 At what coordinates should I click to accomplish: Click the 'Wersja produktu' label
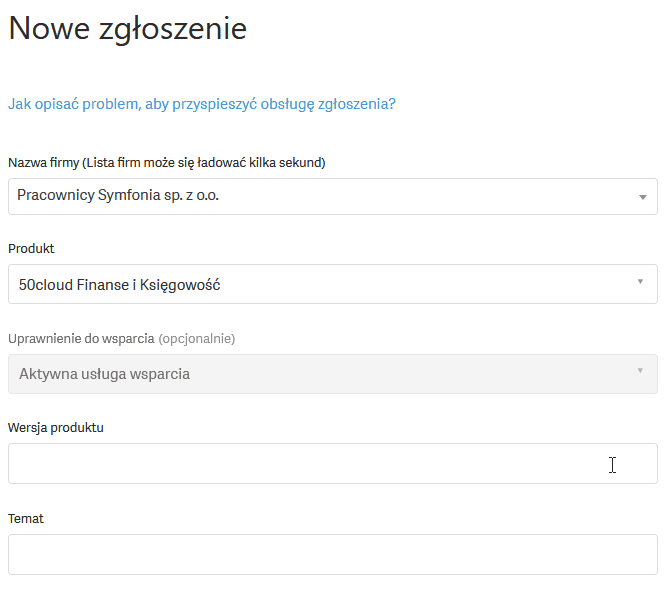pos(56,427)
